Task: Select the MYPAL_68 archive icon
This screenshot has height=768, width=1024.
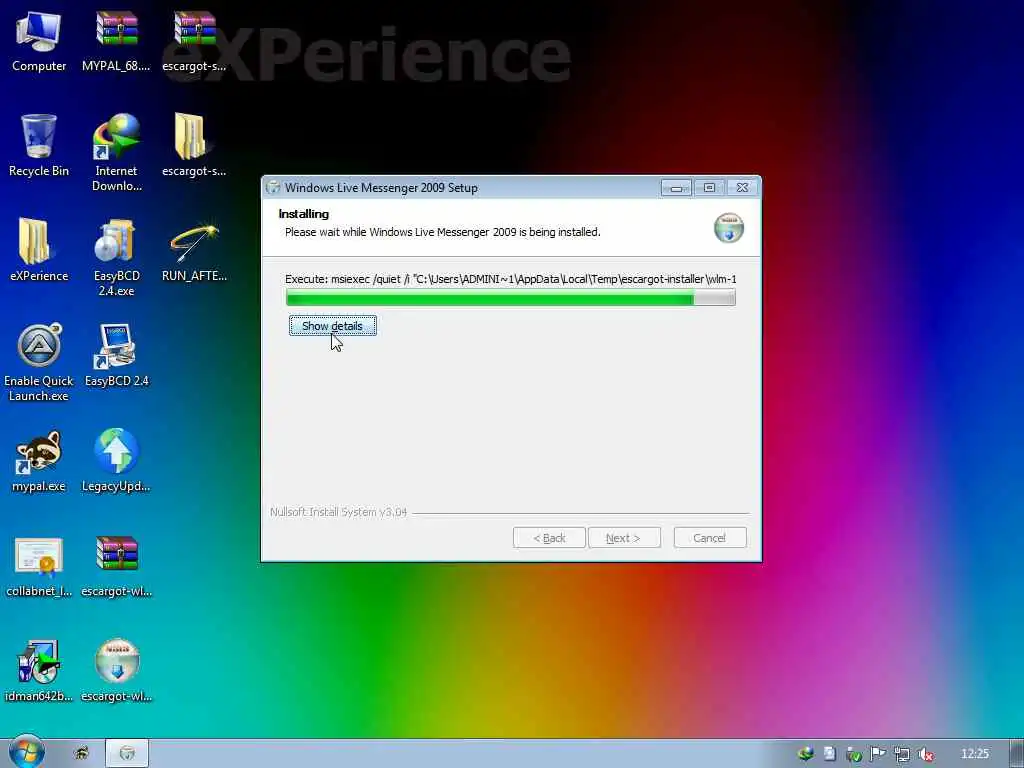Action: (116, 41)
